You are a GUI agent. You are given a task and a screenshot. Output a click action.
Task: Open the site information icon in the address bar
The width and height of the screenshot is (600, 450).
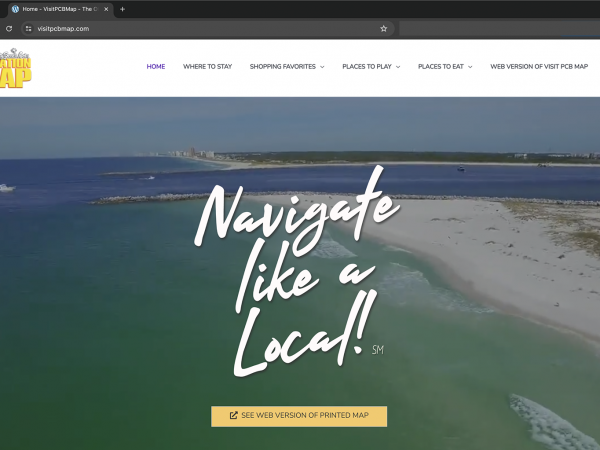click(x=28, y=29)
